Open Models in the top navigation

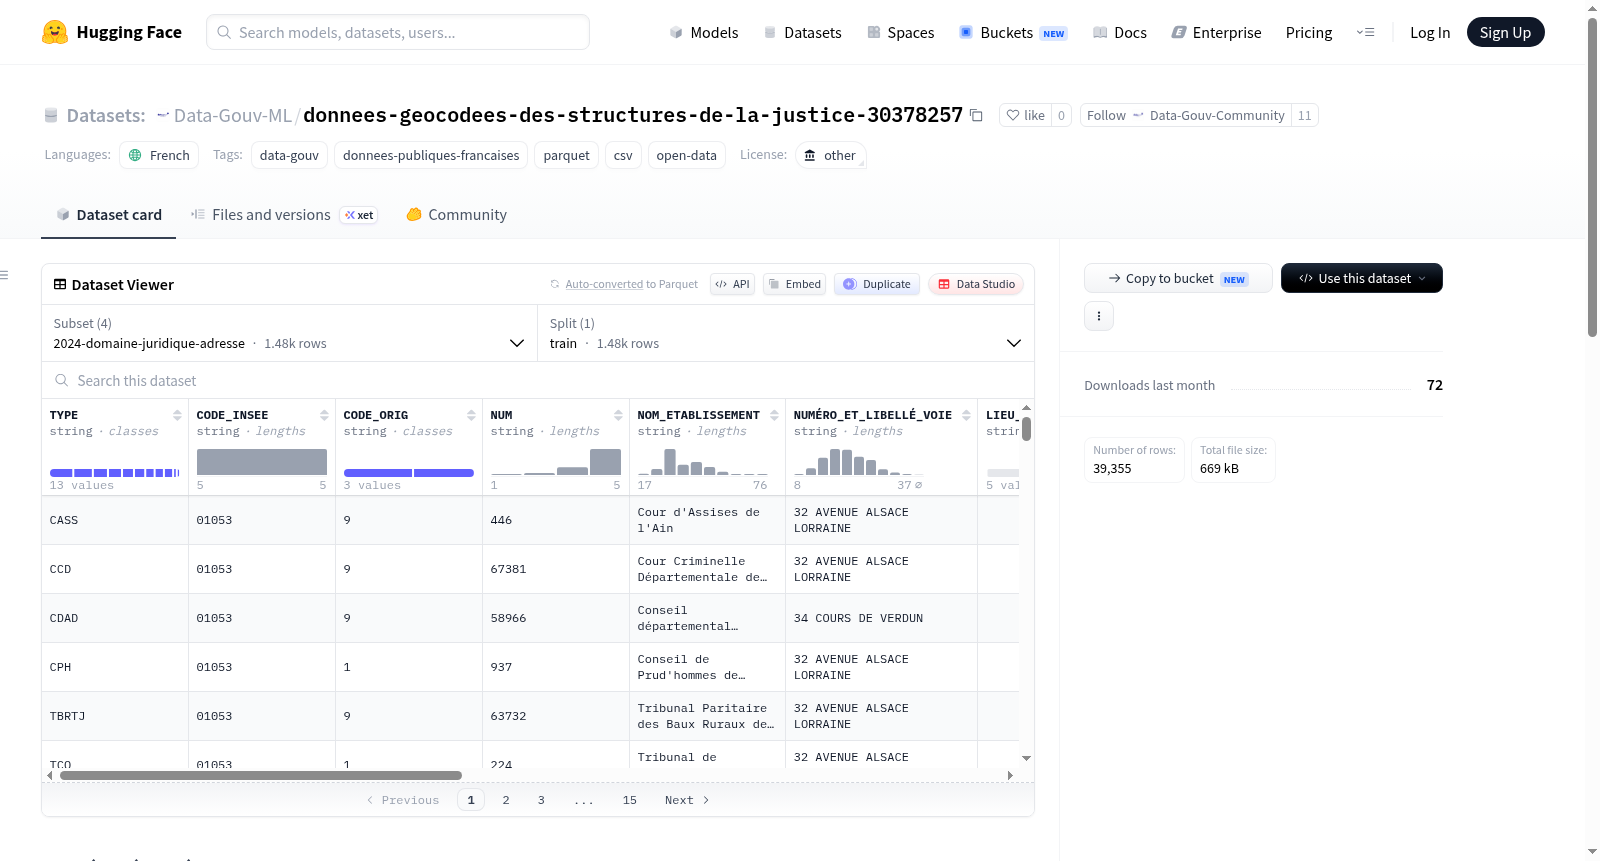pyautogui.click(x=704, y=32)
